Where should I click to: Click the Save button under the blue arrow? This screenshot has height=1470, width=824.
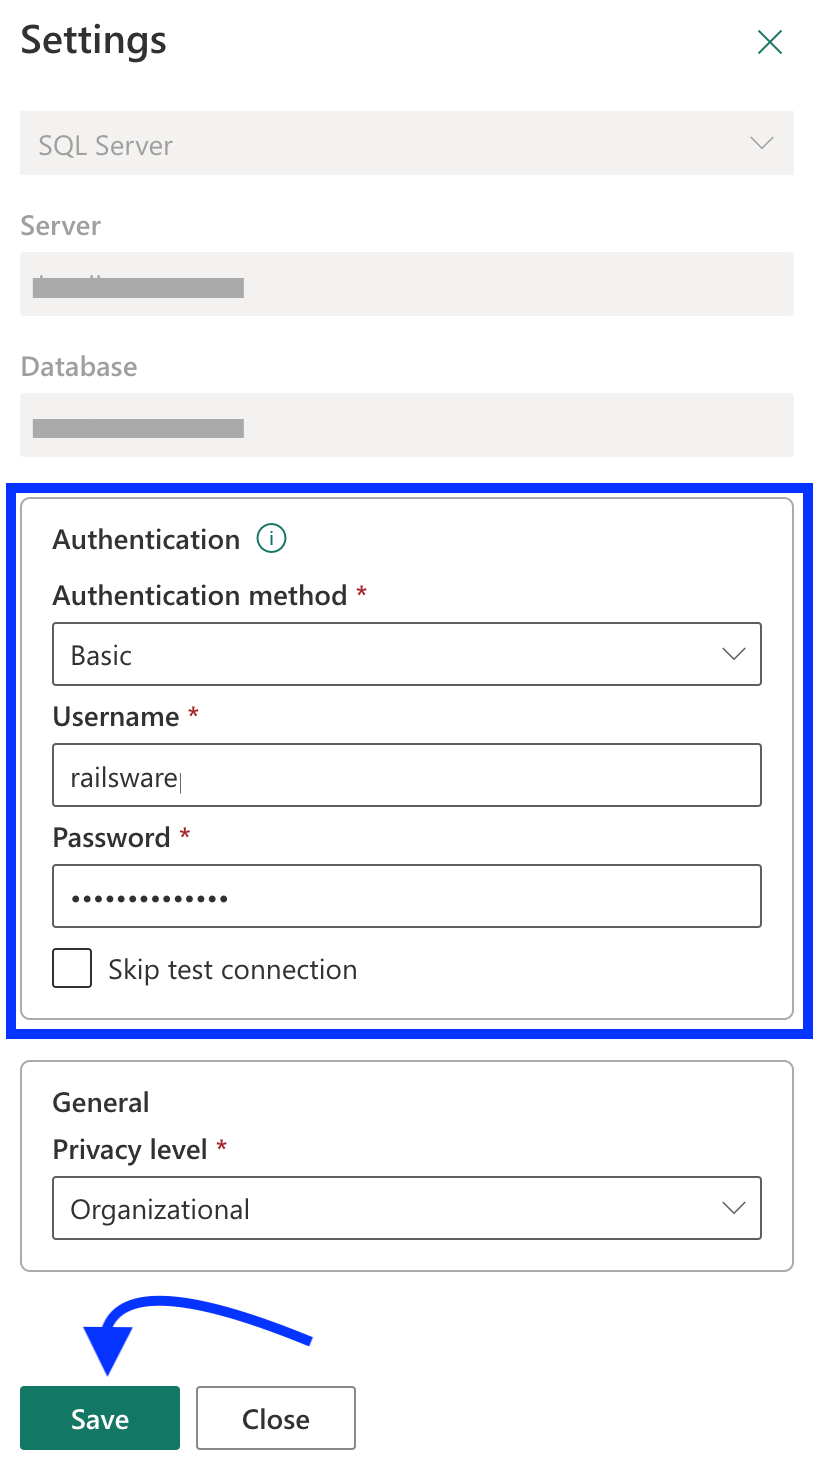point(99,1418)
